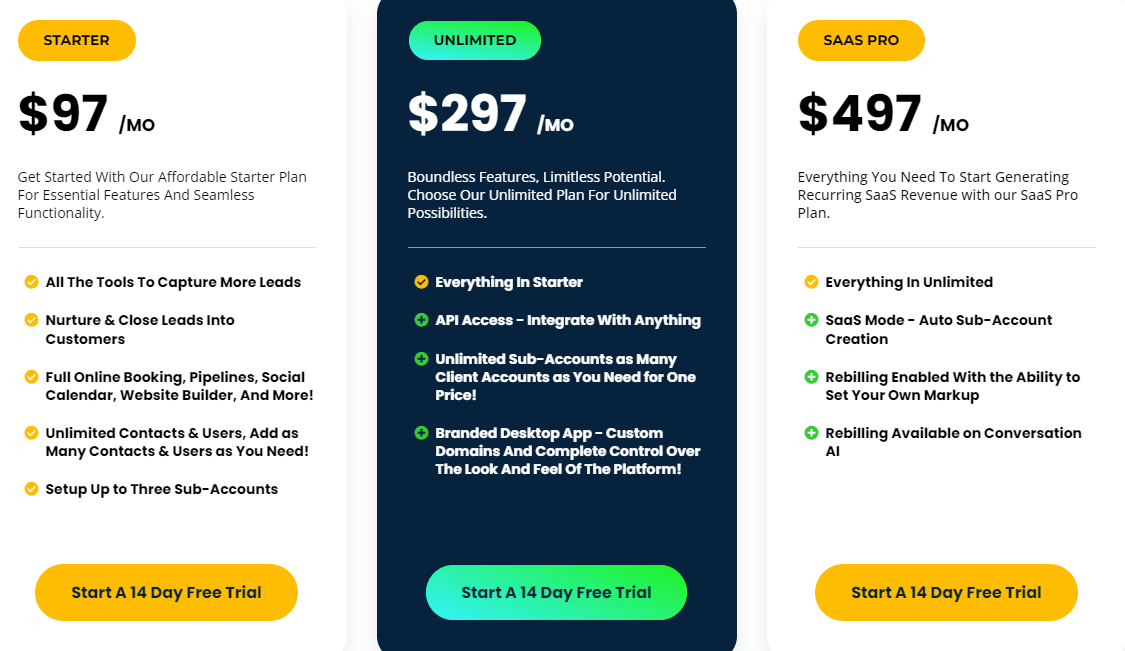Click checkmark beside Unlimited Contacts & Users

[x=32, y=432]
